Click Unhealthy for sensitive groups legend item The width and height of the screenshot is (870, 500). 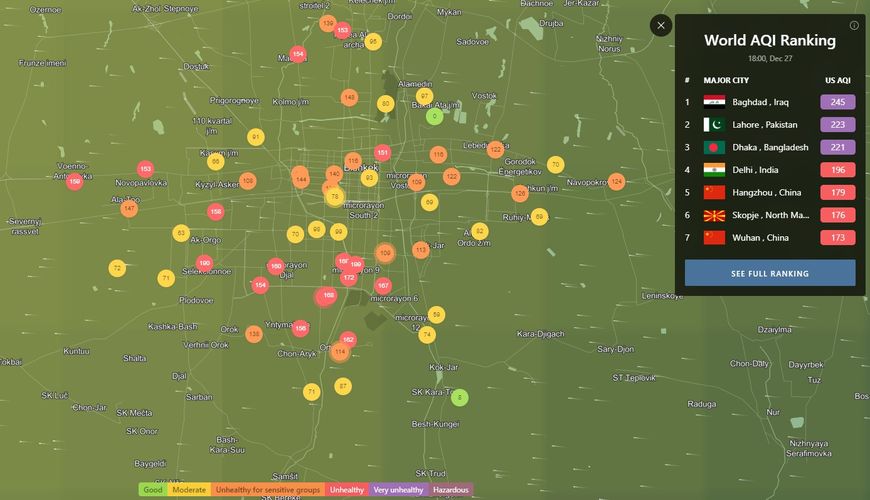(267, 490)
